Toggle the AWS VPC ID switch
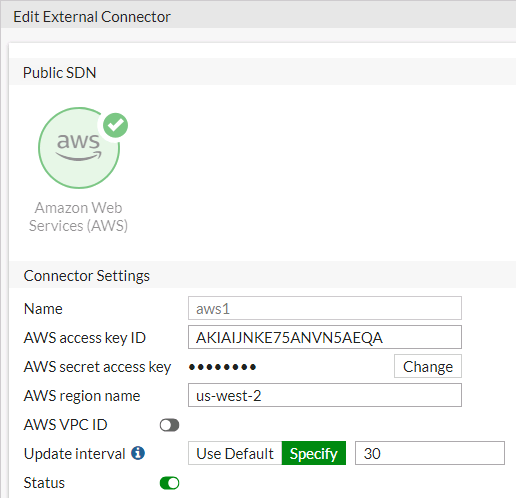 click(169, 425)
